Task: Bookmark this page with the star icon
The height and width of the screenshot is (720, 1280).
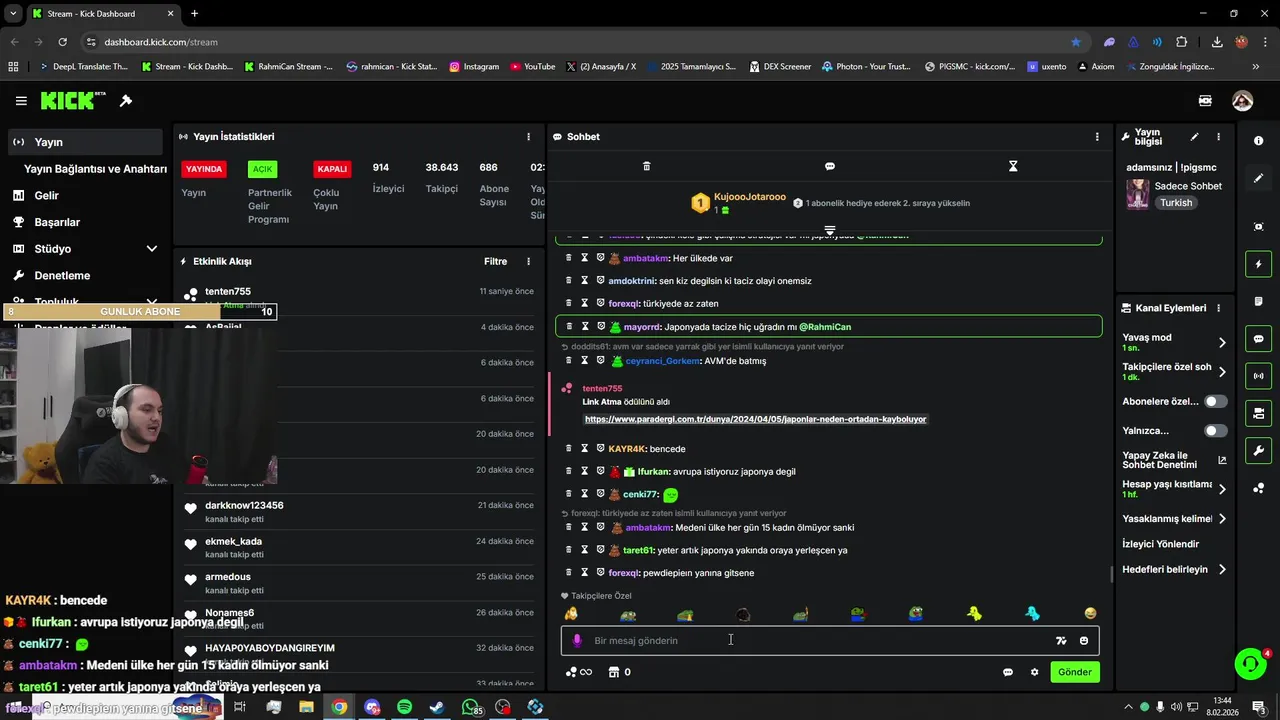Action: click(x=1076, y=42)
